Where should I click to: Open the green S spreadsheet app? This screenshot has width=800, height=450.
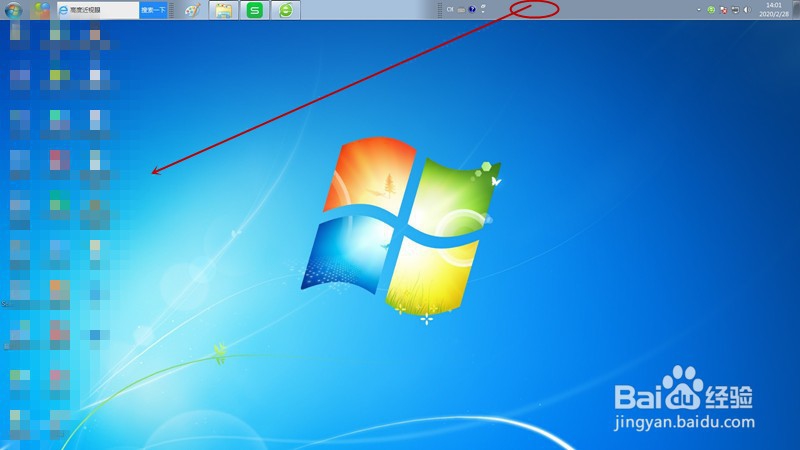tap(254, 10)
